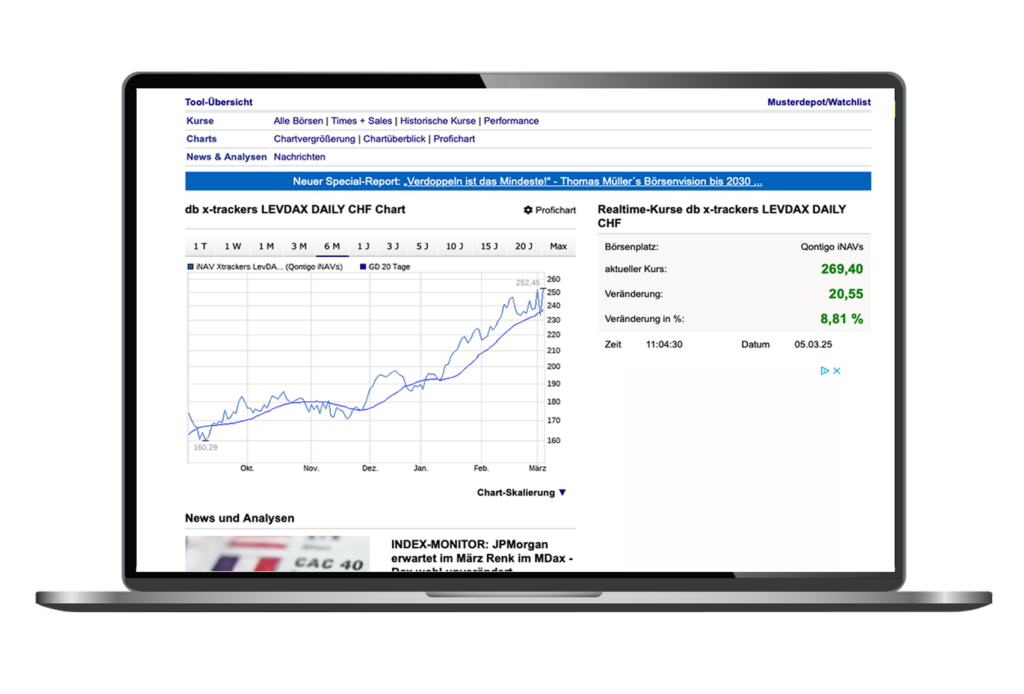Screen dimensions: 1024x694
Task: Click the Profichart gear icon
Action: tap(528, 211)
